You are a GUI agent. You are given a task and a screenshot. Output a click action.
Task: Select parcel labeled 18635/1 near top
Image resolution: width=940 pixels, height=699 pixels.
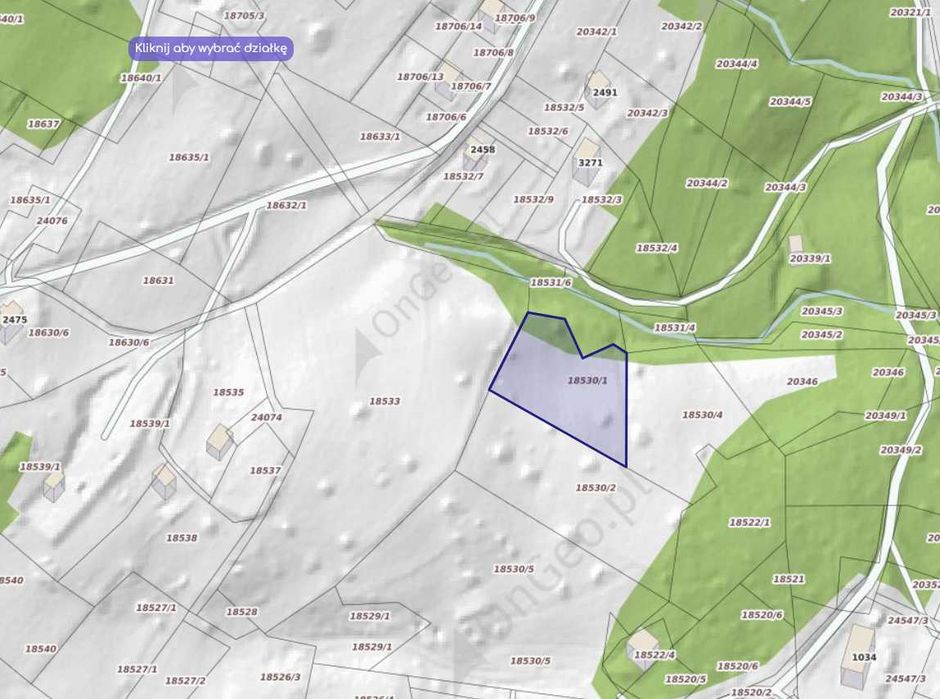188,157
